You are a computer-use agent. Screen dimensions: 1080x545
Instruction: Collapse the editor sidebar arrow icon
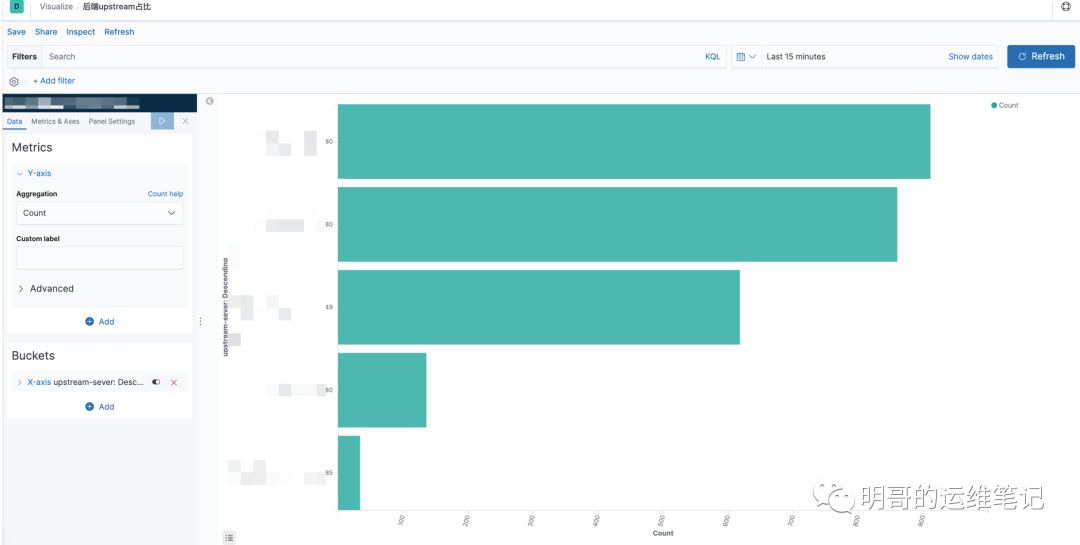point(209,101)
